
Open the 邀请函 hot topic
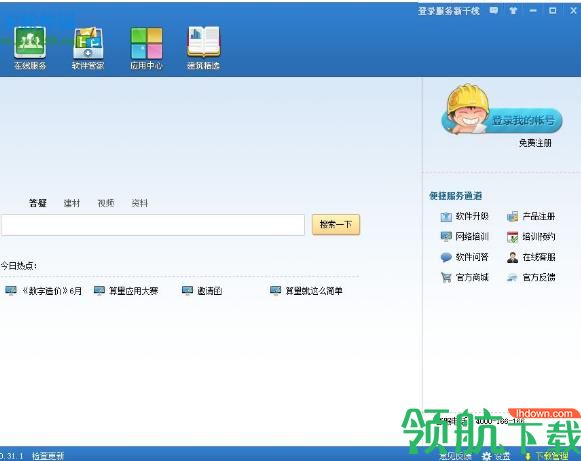pos(210,291)
